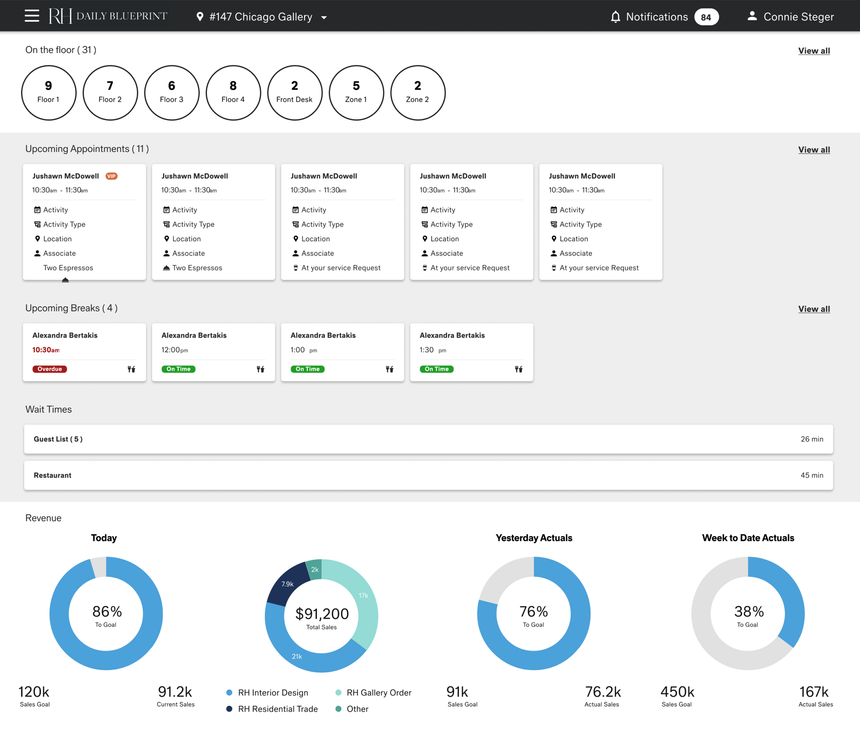This screenshot has width=860, height=743.
Task: Click the VIP badge on the first appointment
Action: (112, 176)
